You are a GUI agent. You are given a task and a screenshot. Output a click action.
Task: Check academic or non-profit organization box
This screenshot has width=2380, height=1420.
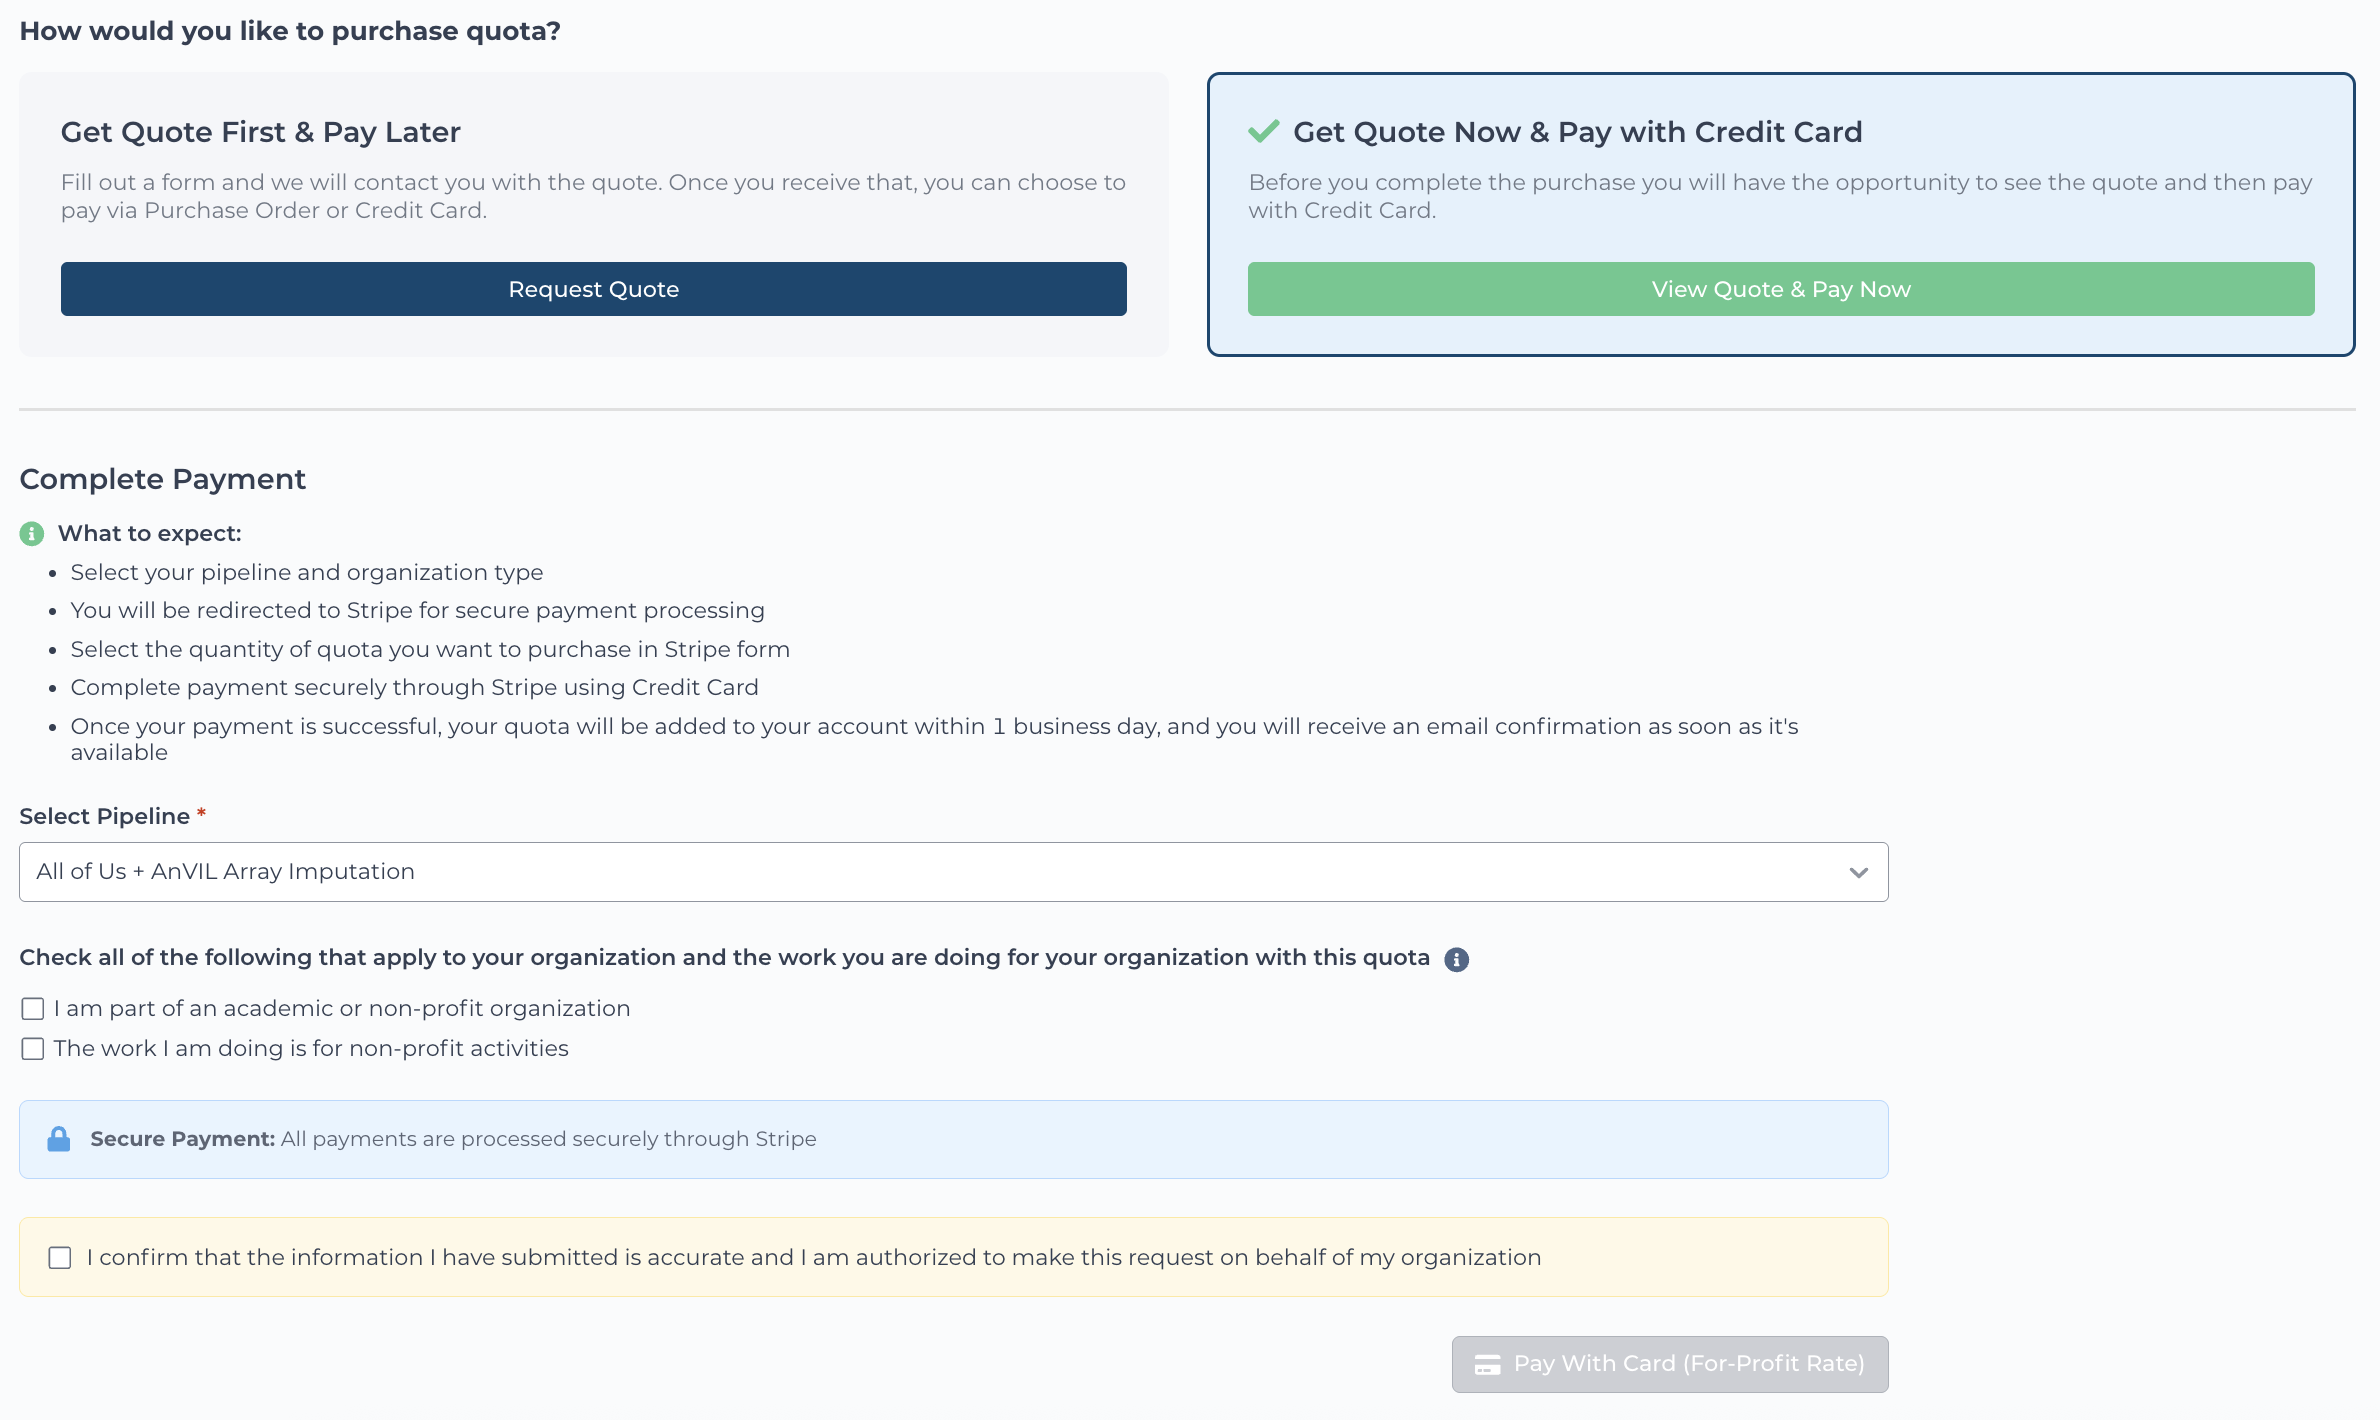pos(33,1009)
